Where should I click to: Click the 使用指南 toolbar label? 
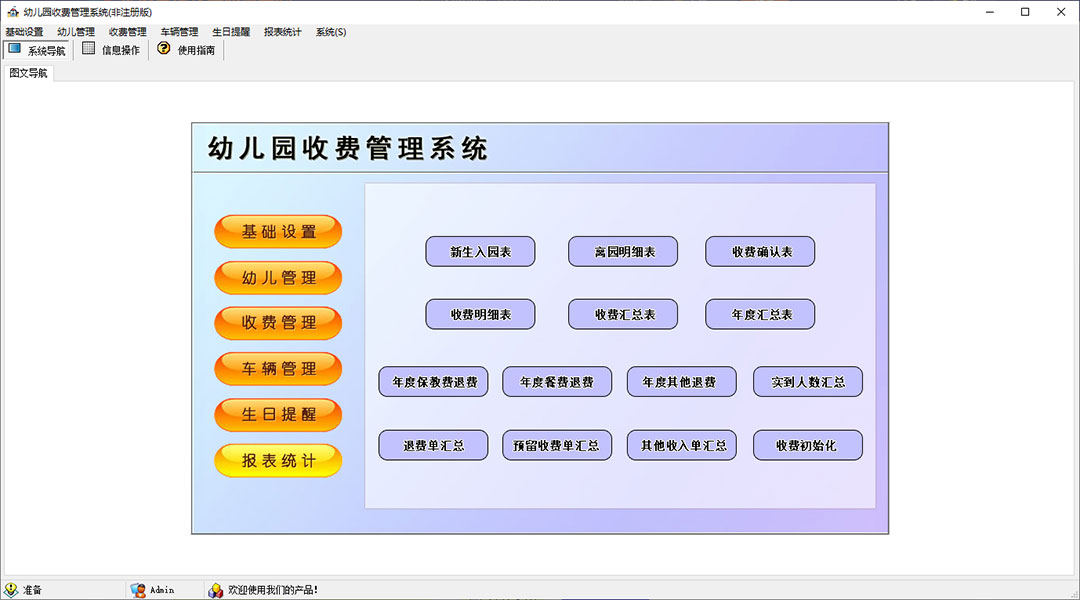click(196, 50)
